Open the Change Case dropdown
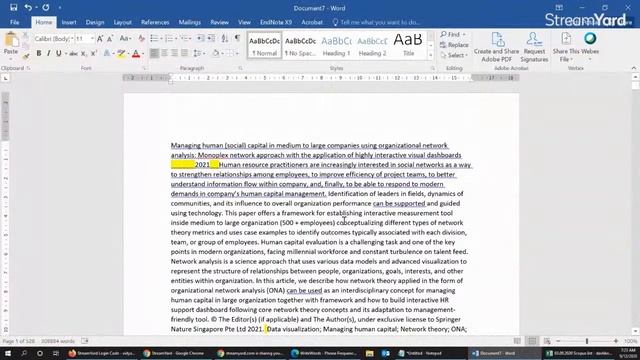 point(125,39)
